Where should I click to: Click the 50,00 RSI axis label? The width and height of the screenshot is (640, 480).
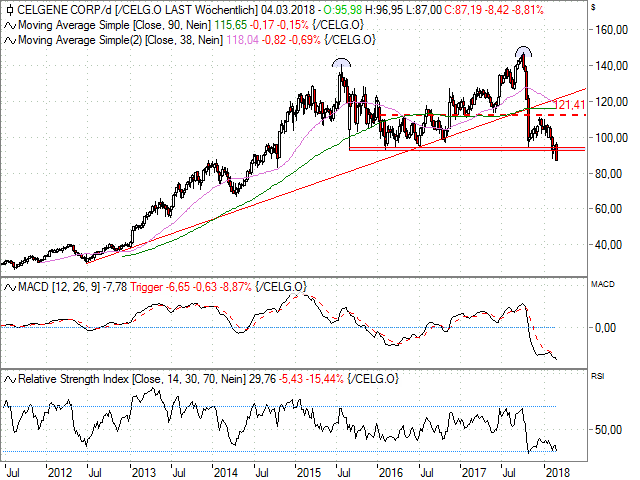pyautogui.click(x=608, y=430)
